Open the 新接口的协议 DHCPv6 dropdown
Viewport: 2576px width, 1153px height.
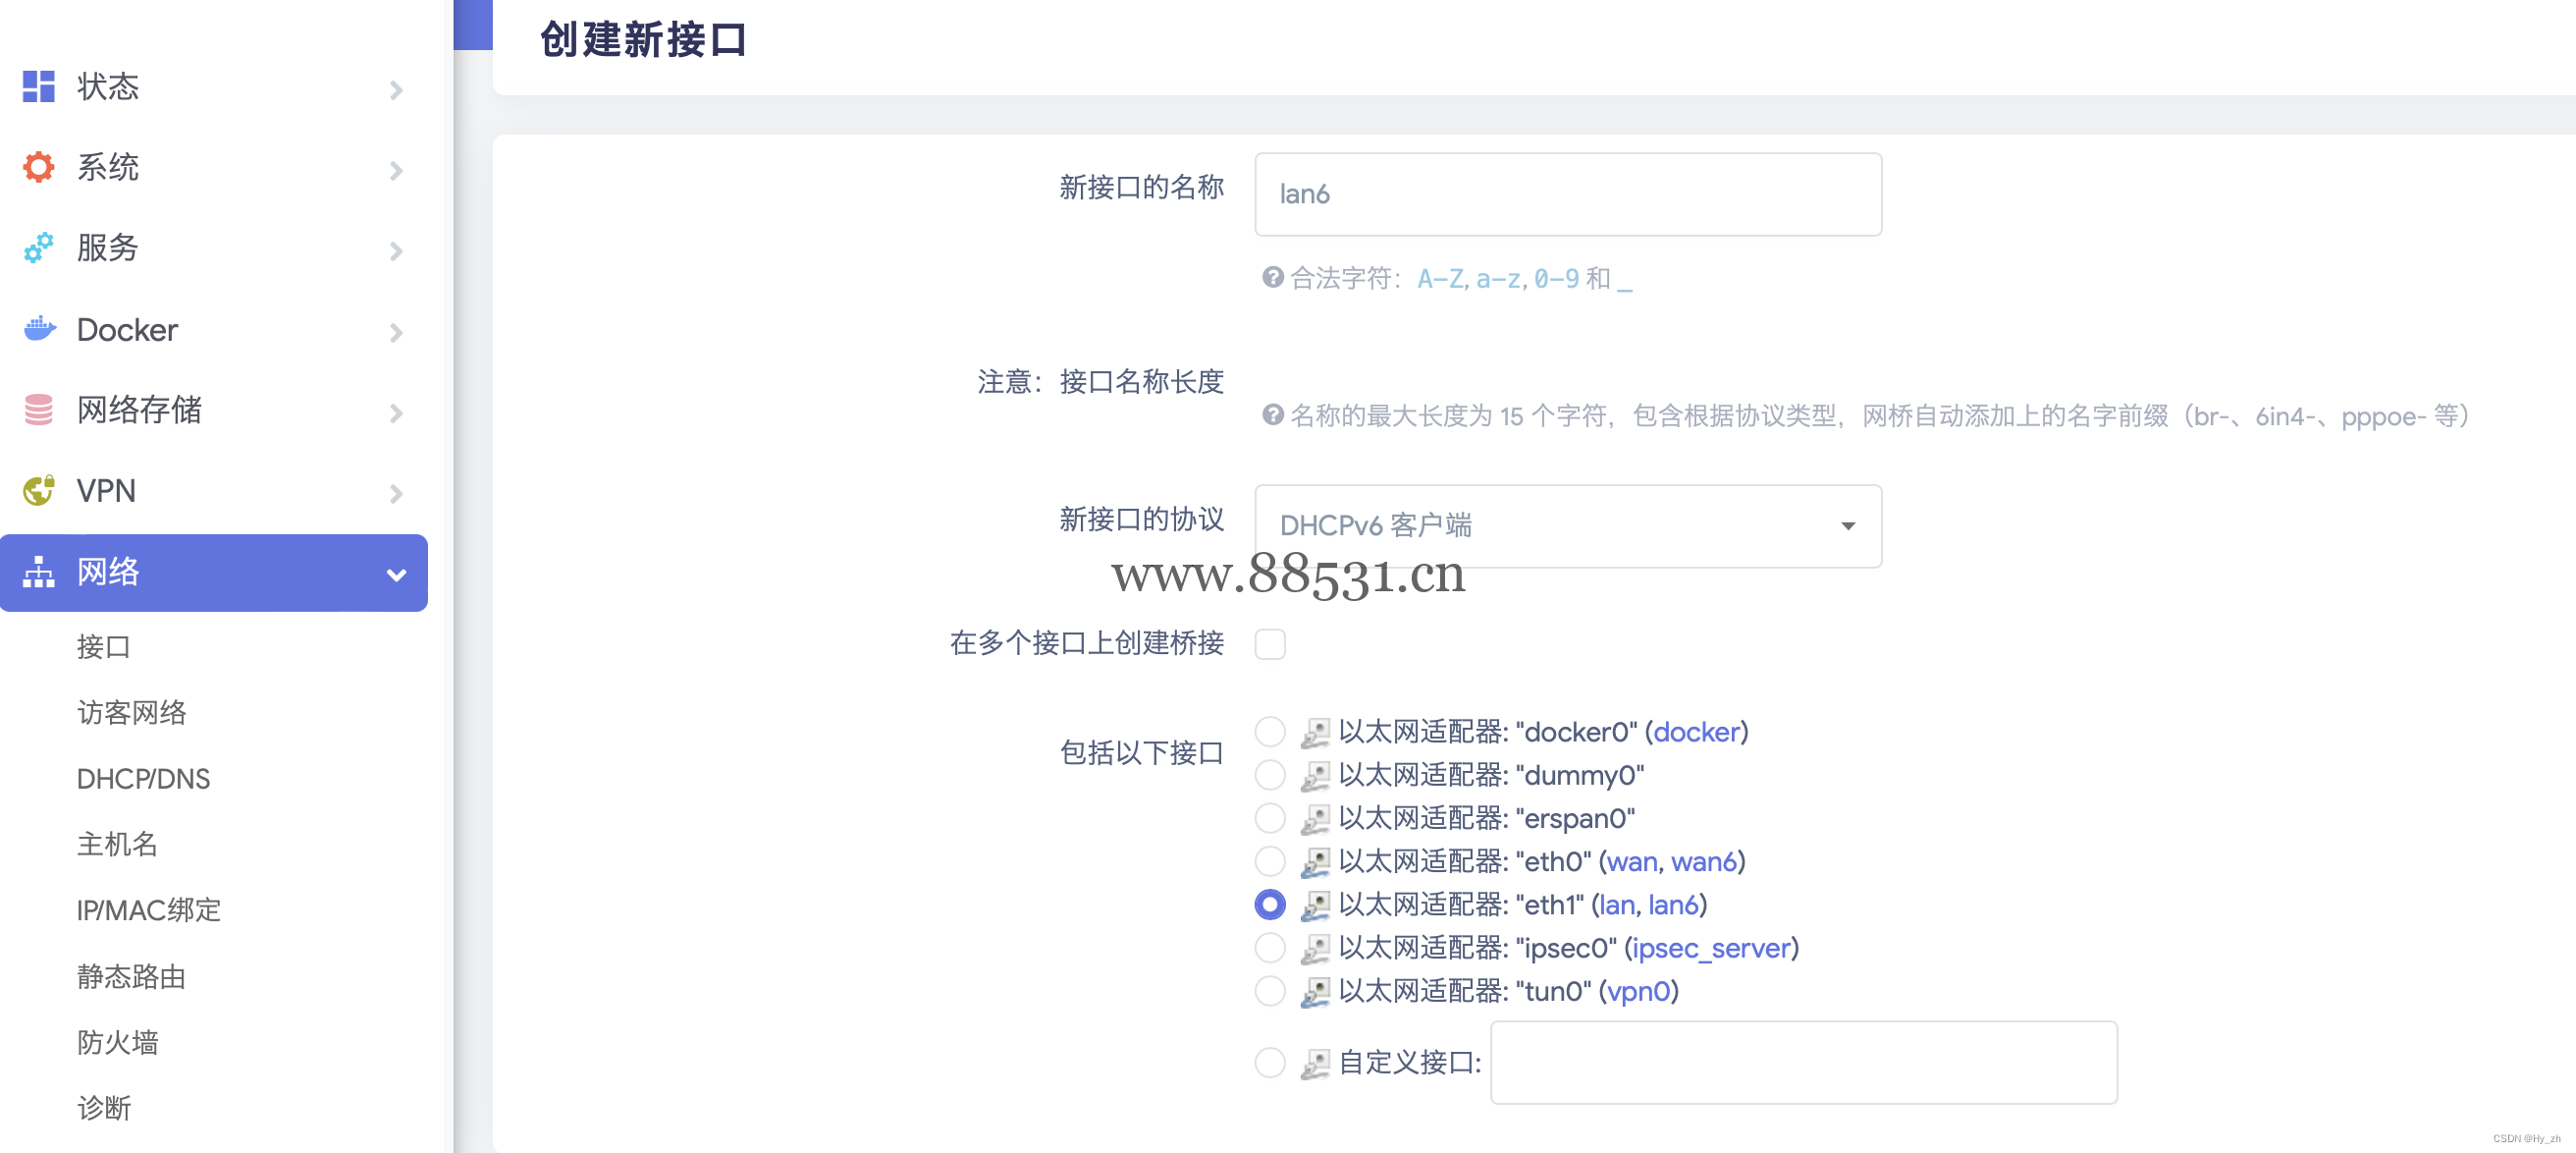click(x=1568, y=526)
